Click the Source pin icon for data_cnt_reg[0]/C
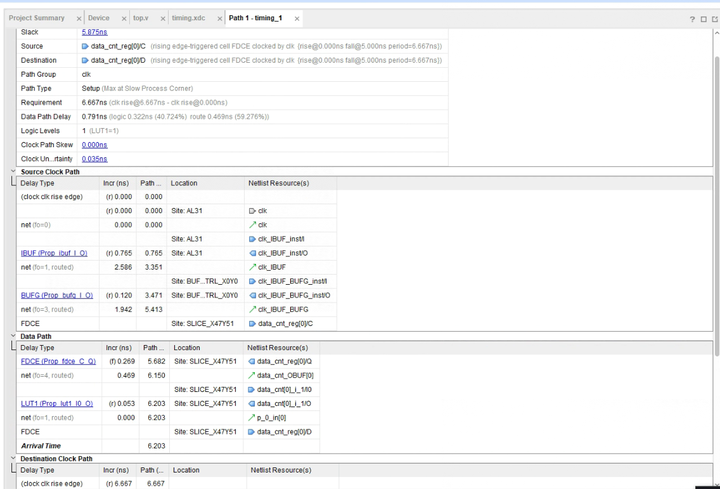Viewport: 720px width, 489px height. pyautogui.click(x=85, y=46)
